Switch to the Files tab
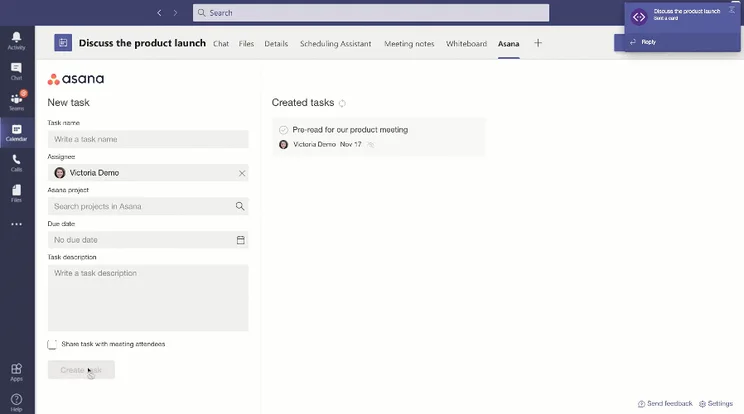The height and width of the screenshot is (414, 744). tap(246, 44)
